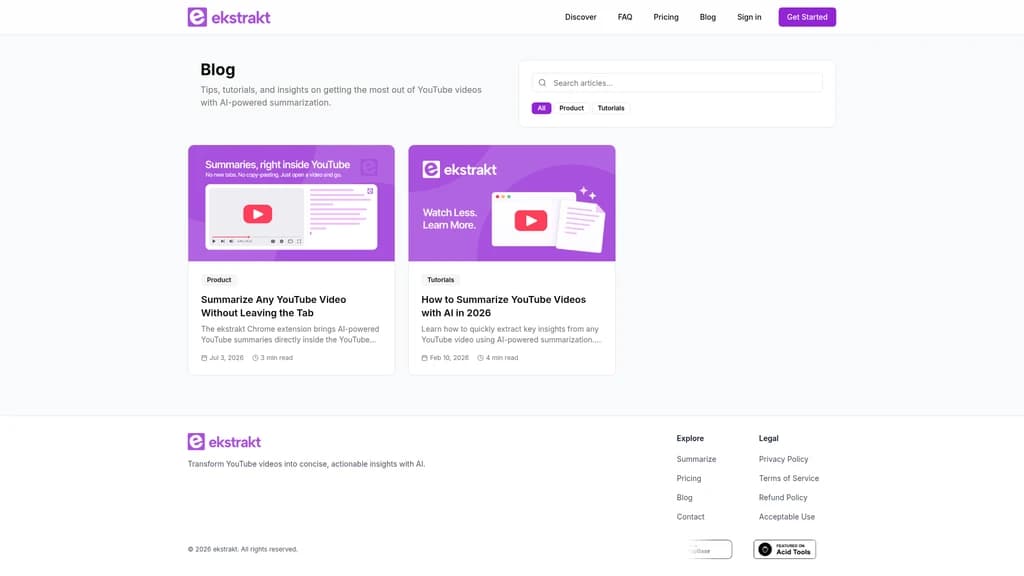Viewport: 1024px width, 576px height.
Task: Click the ekstrakt logo in the footer
Action: 224,441
